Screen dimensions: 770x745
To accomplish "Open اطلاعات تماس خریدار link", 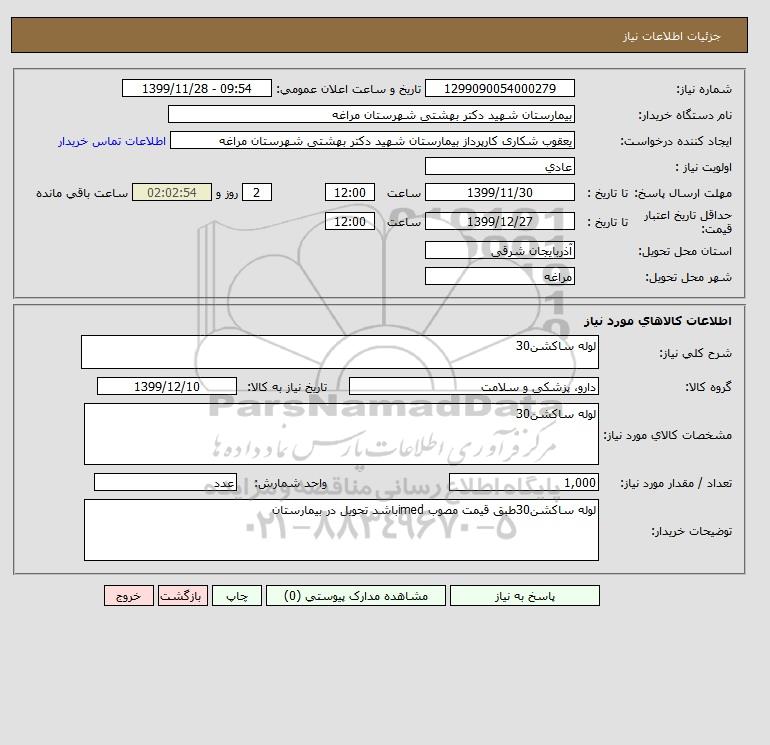I will tap(112, 141).
